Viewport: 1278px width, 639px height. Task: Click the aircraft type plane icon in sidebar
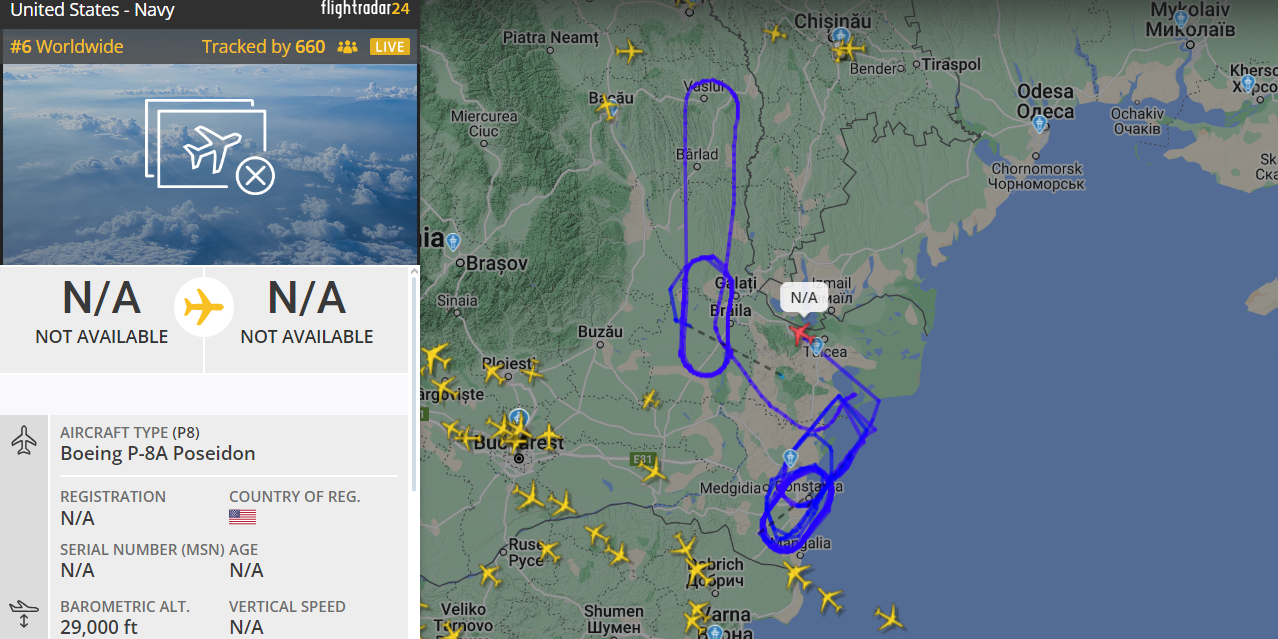(24, 440)
